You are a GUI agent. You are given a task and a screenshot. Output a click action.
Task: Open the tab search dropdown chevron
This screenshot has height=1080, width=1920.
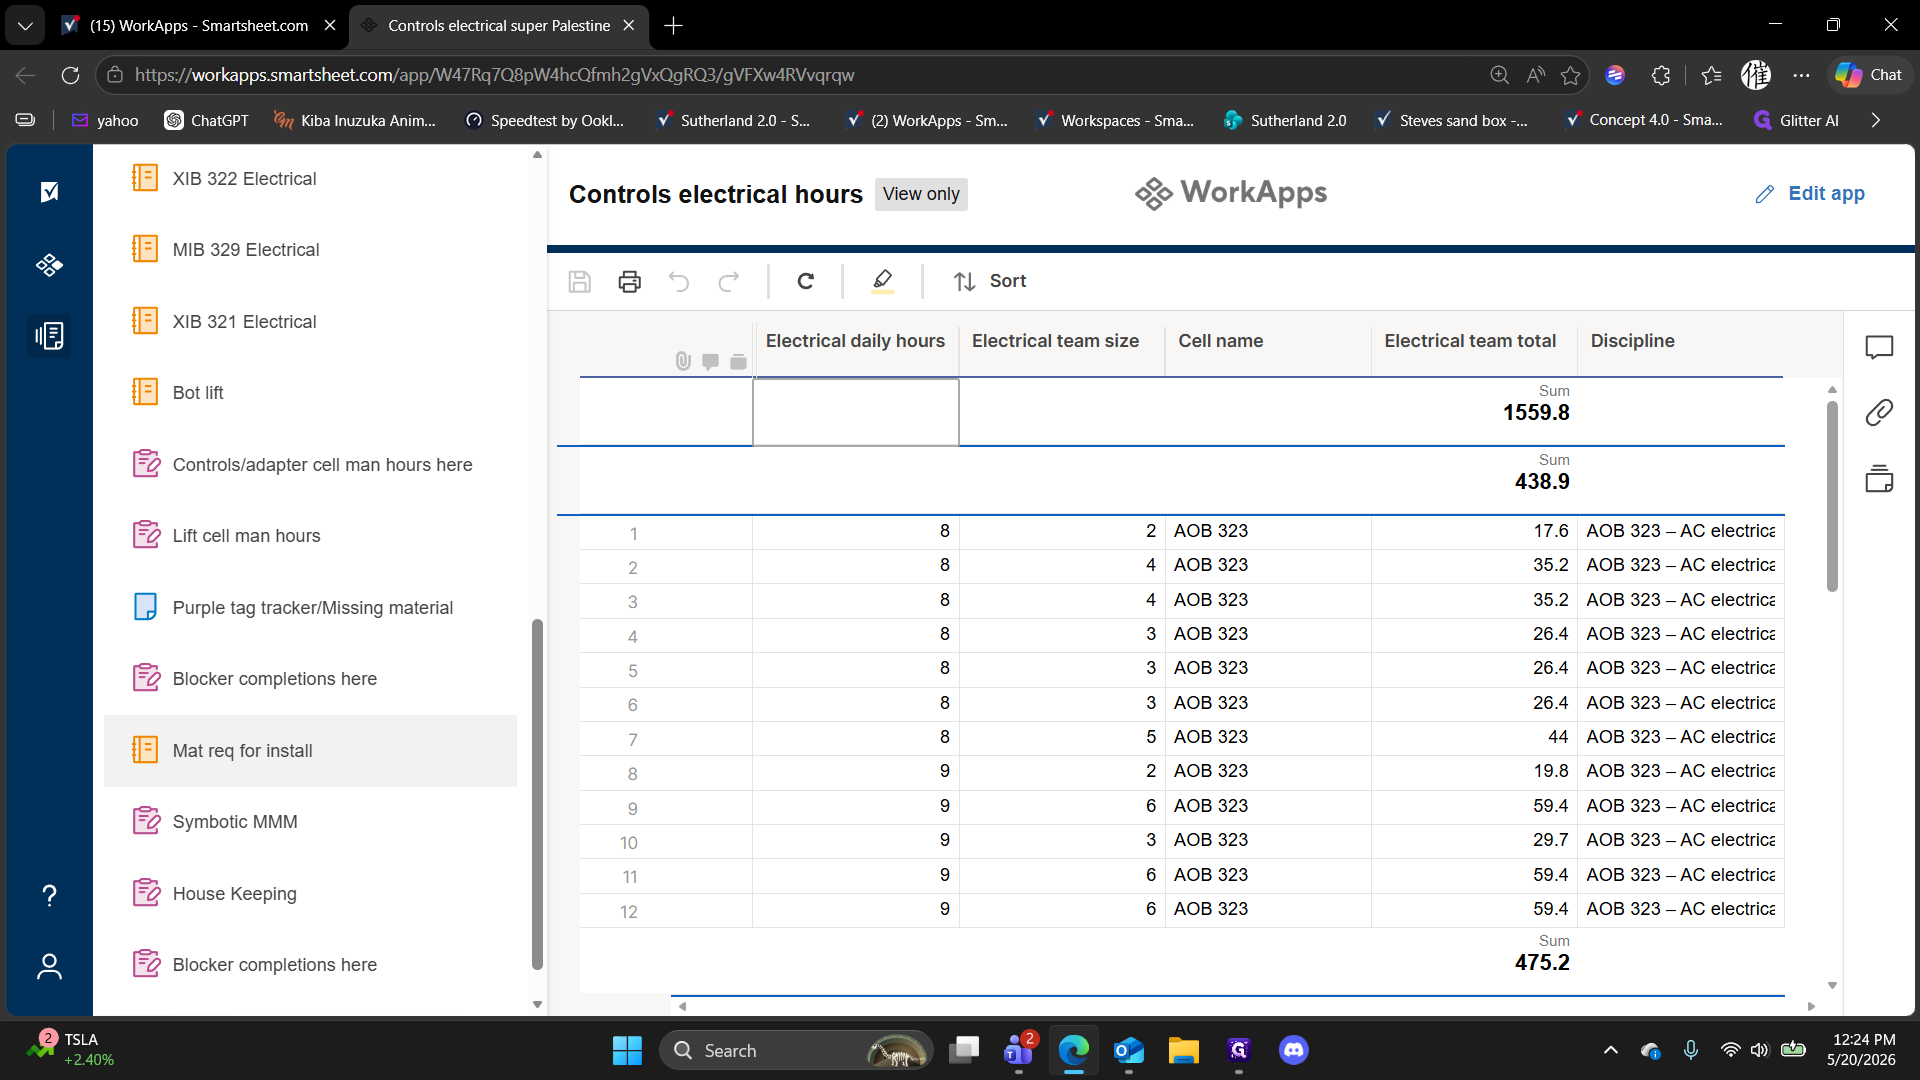point(25,26)
